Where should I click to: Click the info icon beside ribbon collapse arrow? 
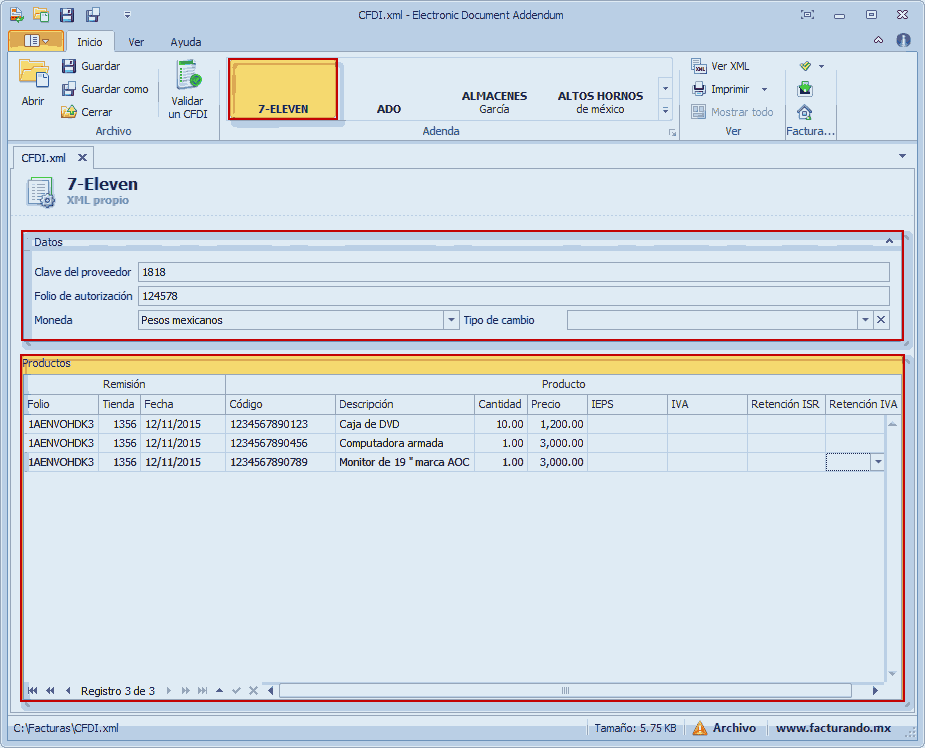[x=903, y=41]
